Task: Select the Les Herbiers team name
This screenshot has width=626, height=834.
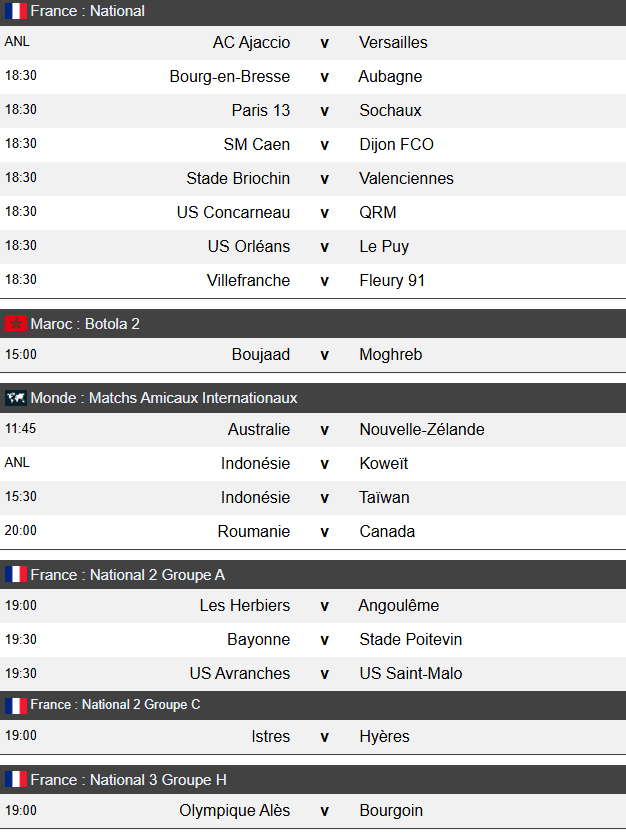Action: [x=245, y=606]
